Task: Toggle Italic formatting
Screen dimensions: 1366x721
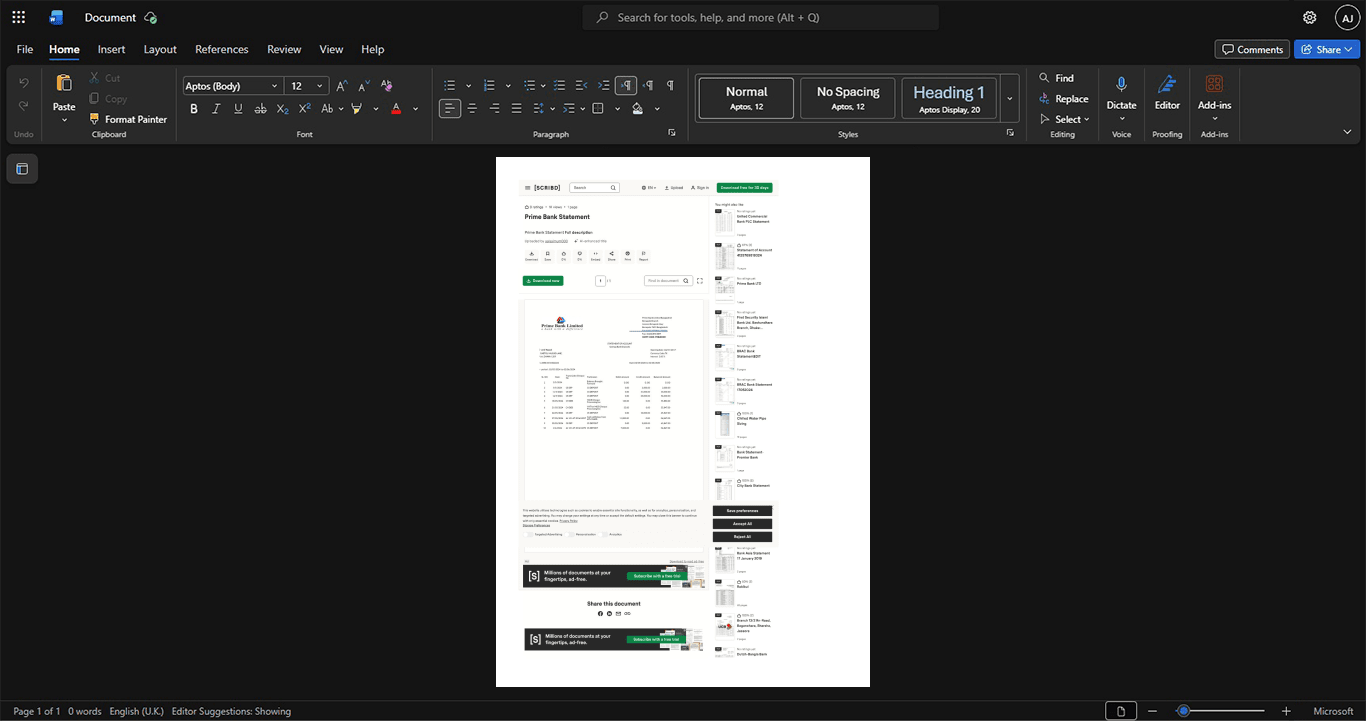Action: coord(216,108)
